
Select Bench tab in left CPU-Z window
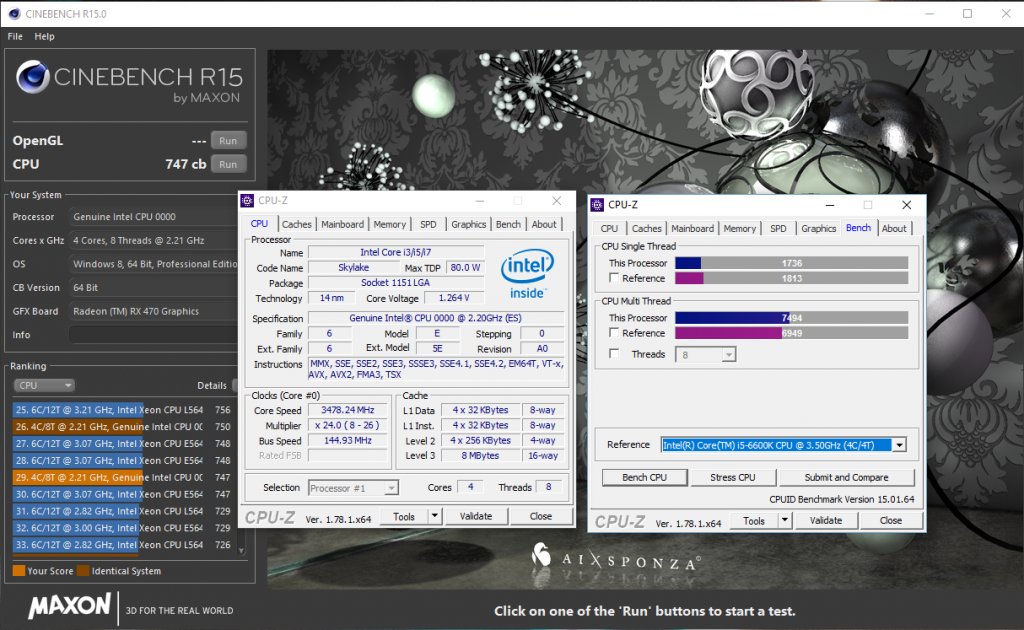pyautogui.click(x=508, y=224)
